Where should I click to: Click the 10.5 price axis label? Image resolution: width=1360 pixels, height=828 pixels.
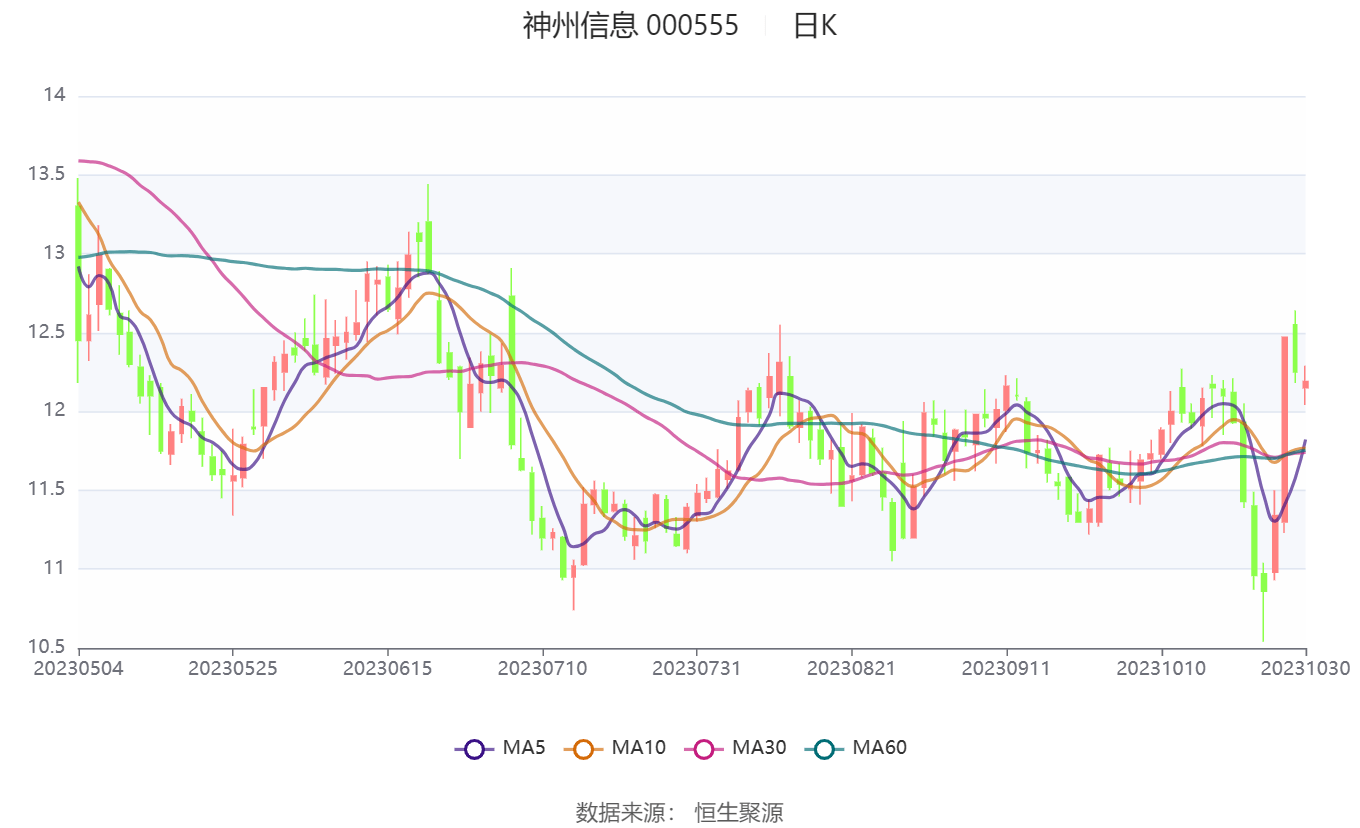[x=47, y=647]
